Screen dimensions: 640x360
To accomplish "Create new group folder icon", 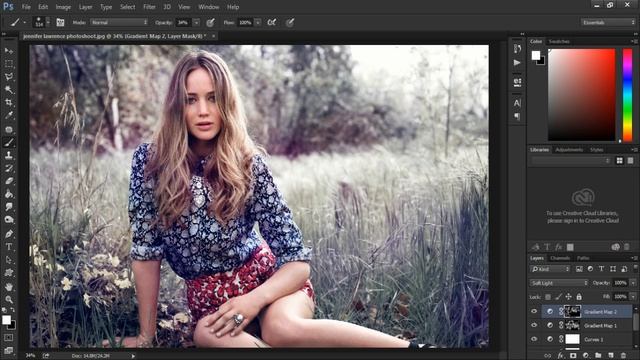I will pyautogui.click(x=598, y=356).
